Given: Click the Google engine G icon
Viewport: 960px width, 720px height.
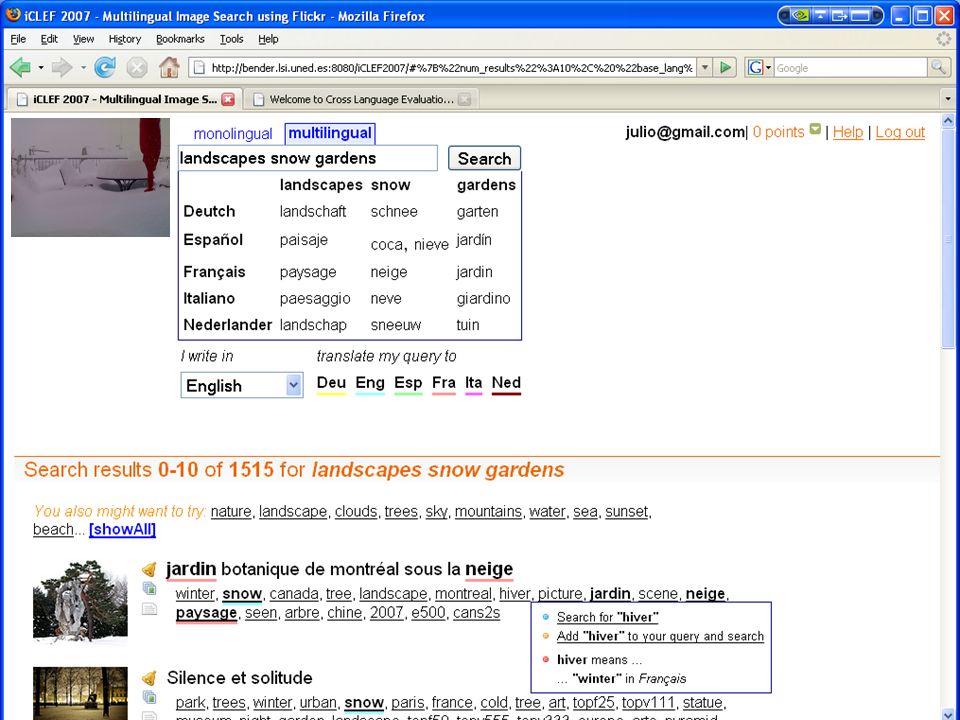Looking at the screenshot, I should (755, 67).
